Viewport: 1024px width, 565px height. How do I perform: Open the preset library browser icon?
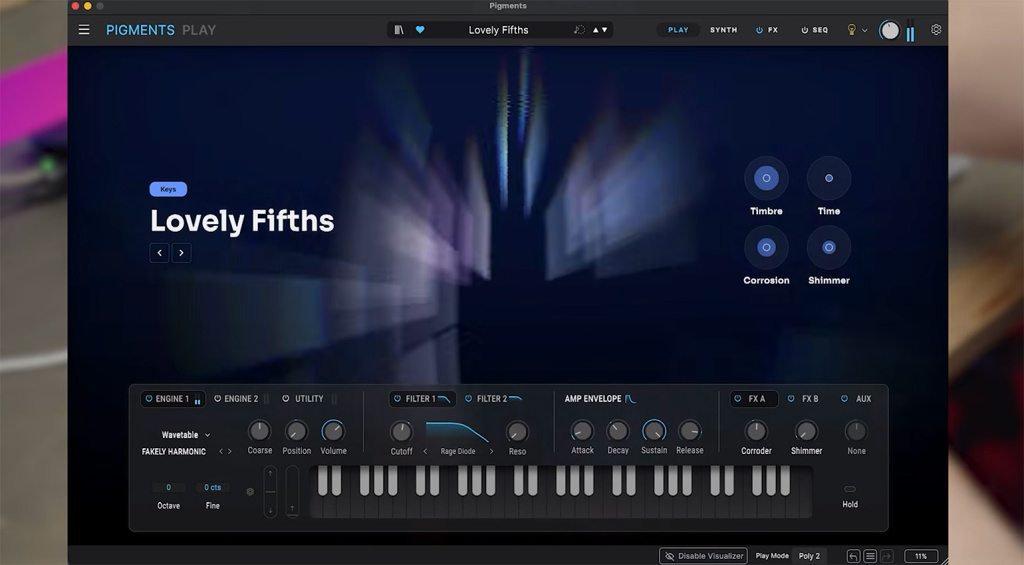[x=399, y=29]
